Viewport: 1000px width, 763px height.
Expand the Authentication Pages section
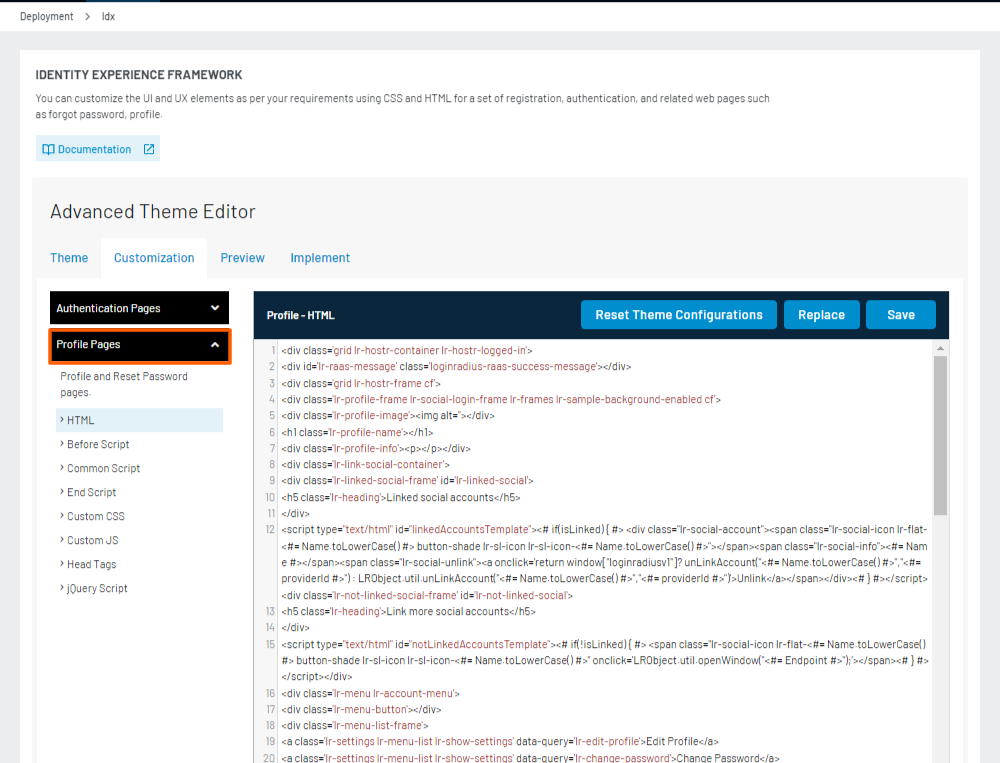click(x=139, y=307)
